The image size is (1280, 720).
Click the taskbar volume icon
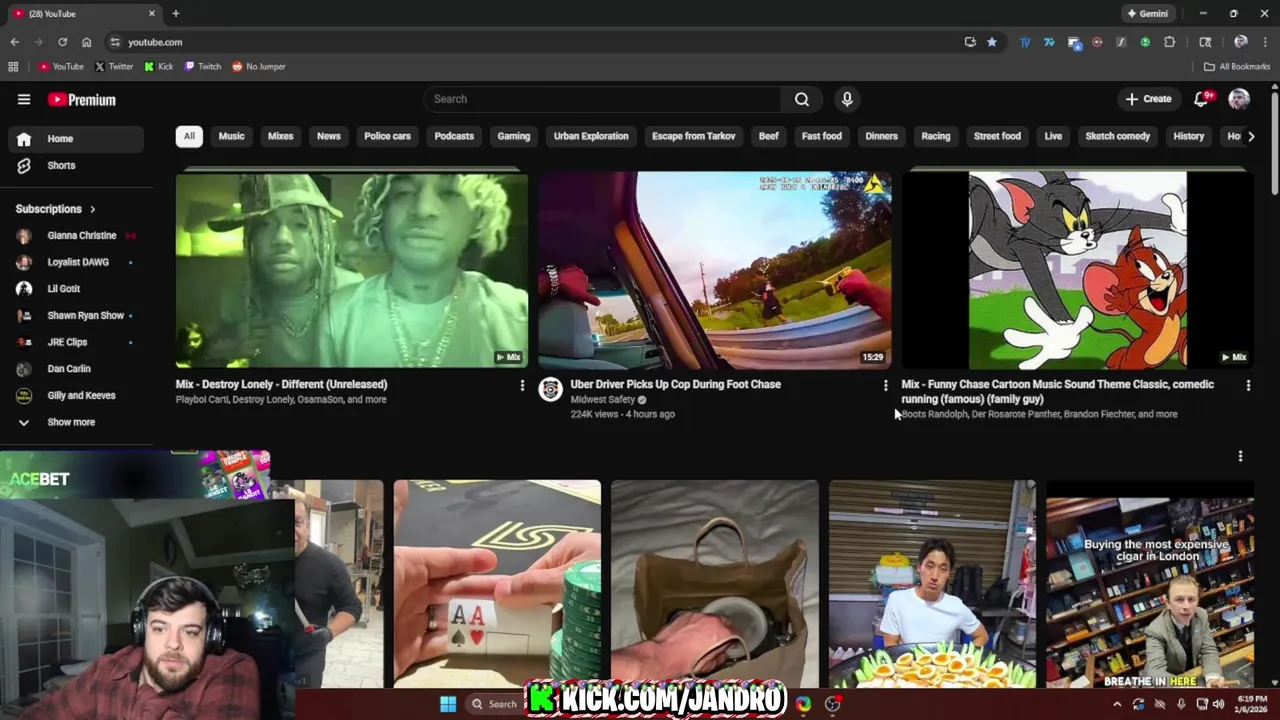point(1218,704)
